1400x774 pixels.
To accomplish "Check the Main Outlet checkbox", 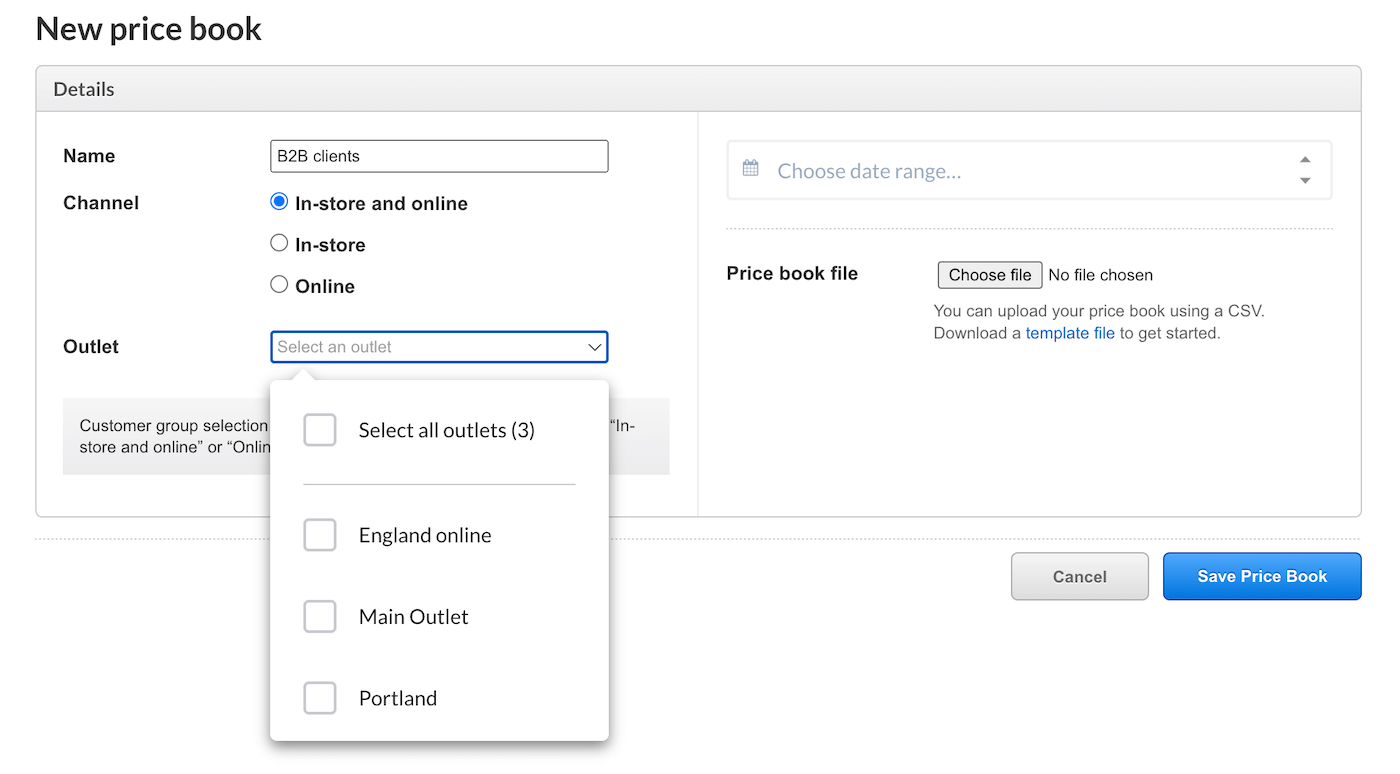I will tap(320, 616).
